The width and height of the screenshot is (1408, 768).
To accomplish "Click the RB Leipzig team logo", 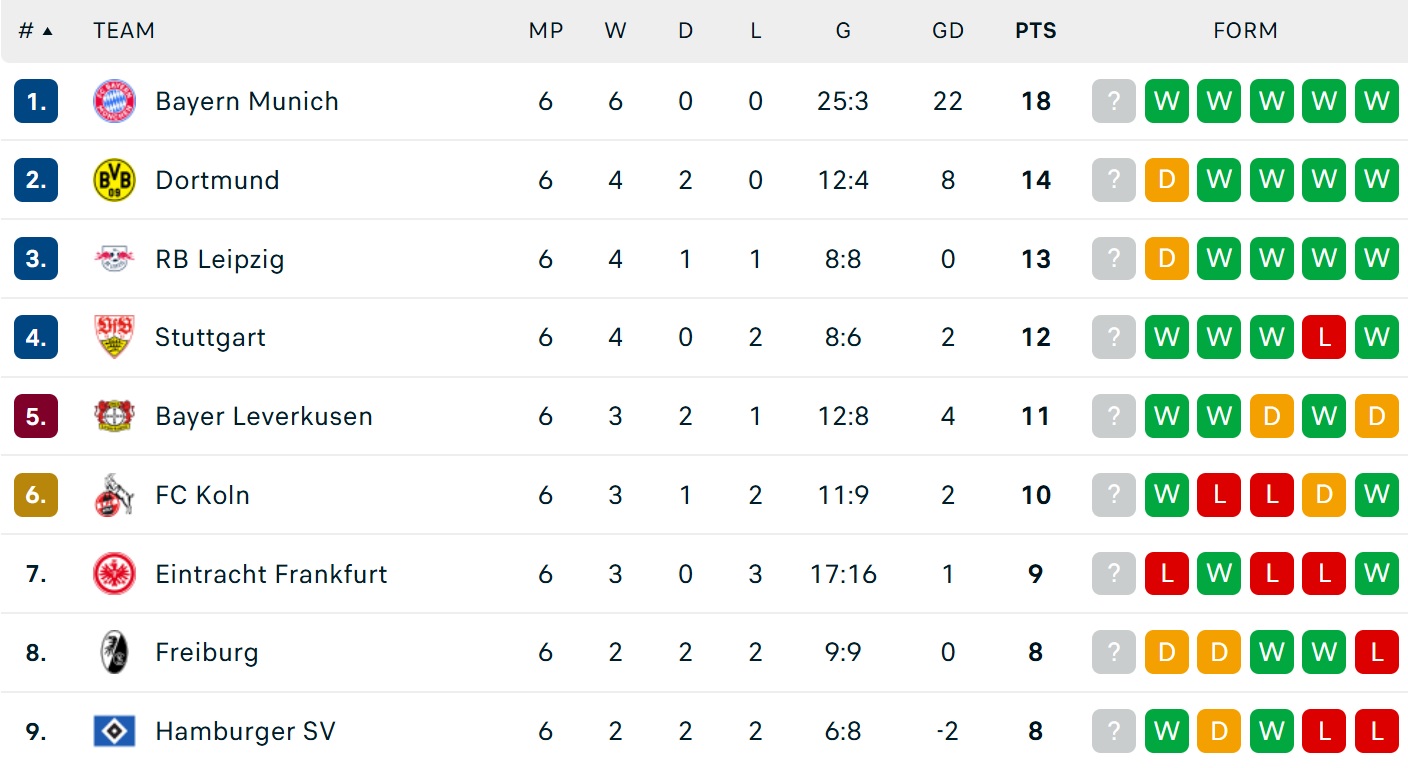I will pyautogui.click(x=114, y=259).
